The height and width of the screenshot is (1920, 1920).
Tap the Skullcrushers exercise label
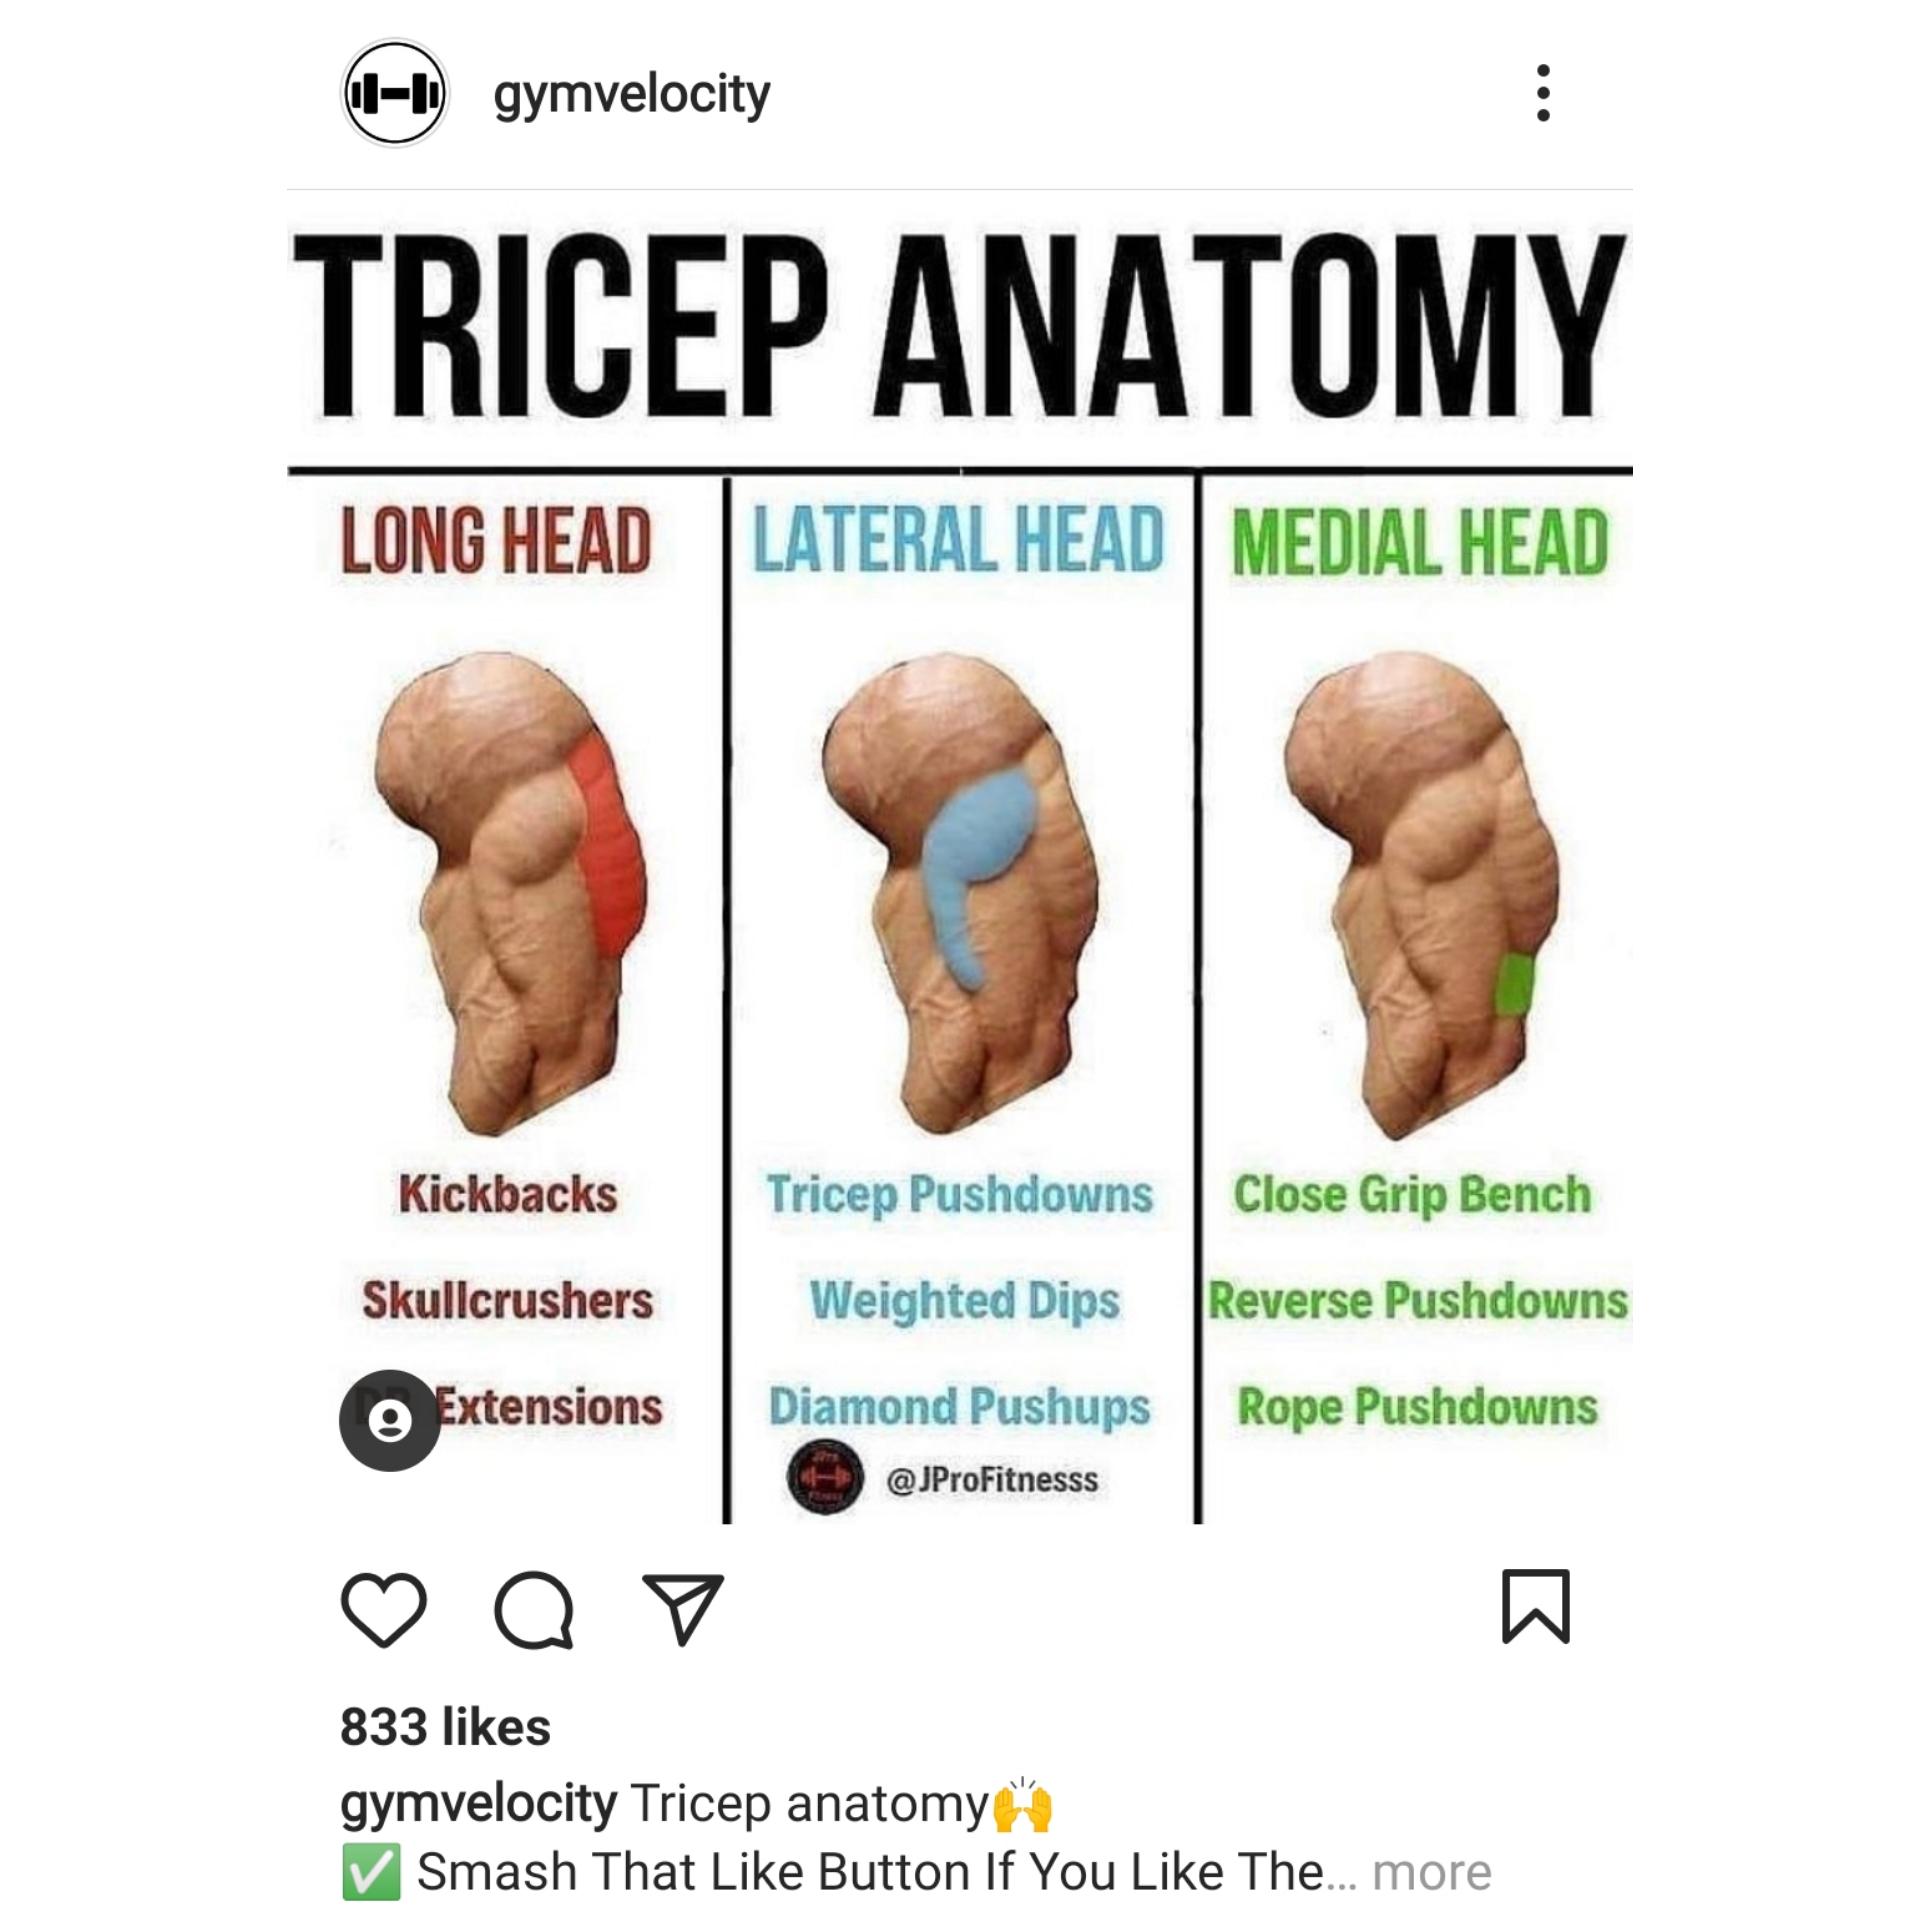(x=507, y=1300)
